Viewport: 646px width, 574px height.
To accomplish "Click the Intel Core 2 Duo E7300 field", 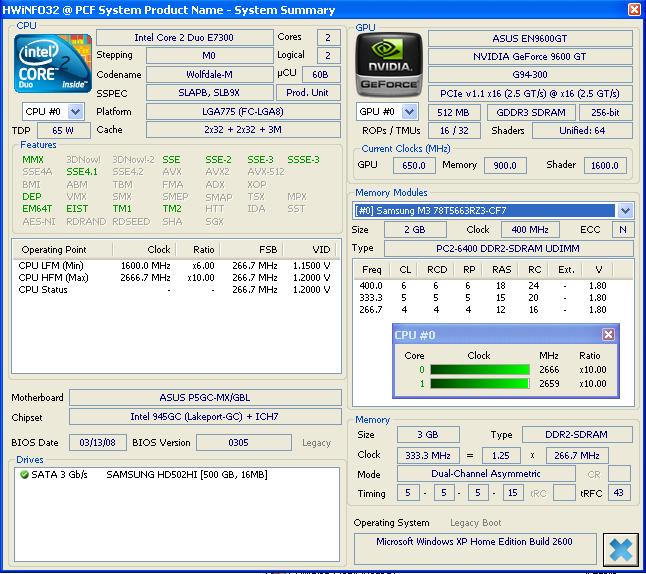I will (x=184, y=37).
